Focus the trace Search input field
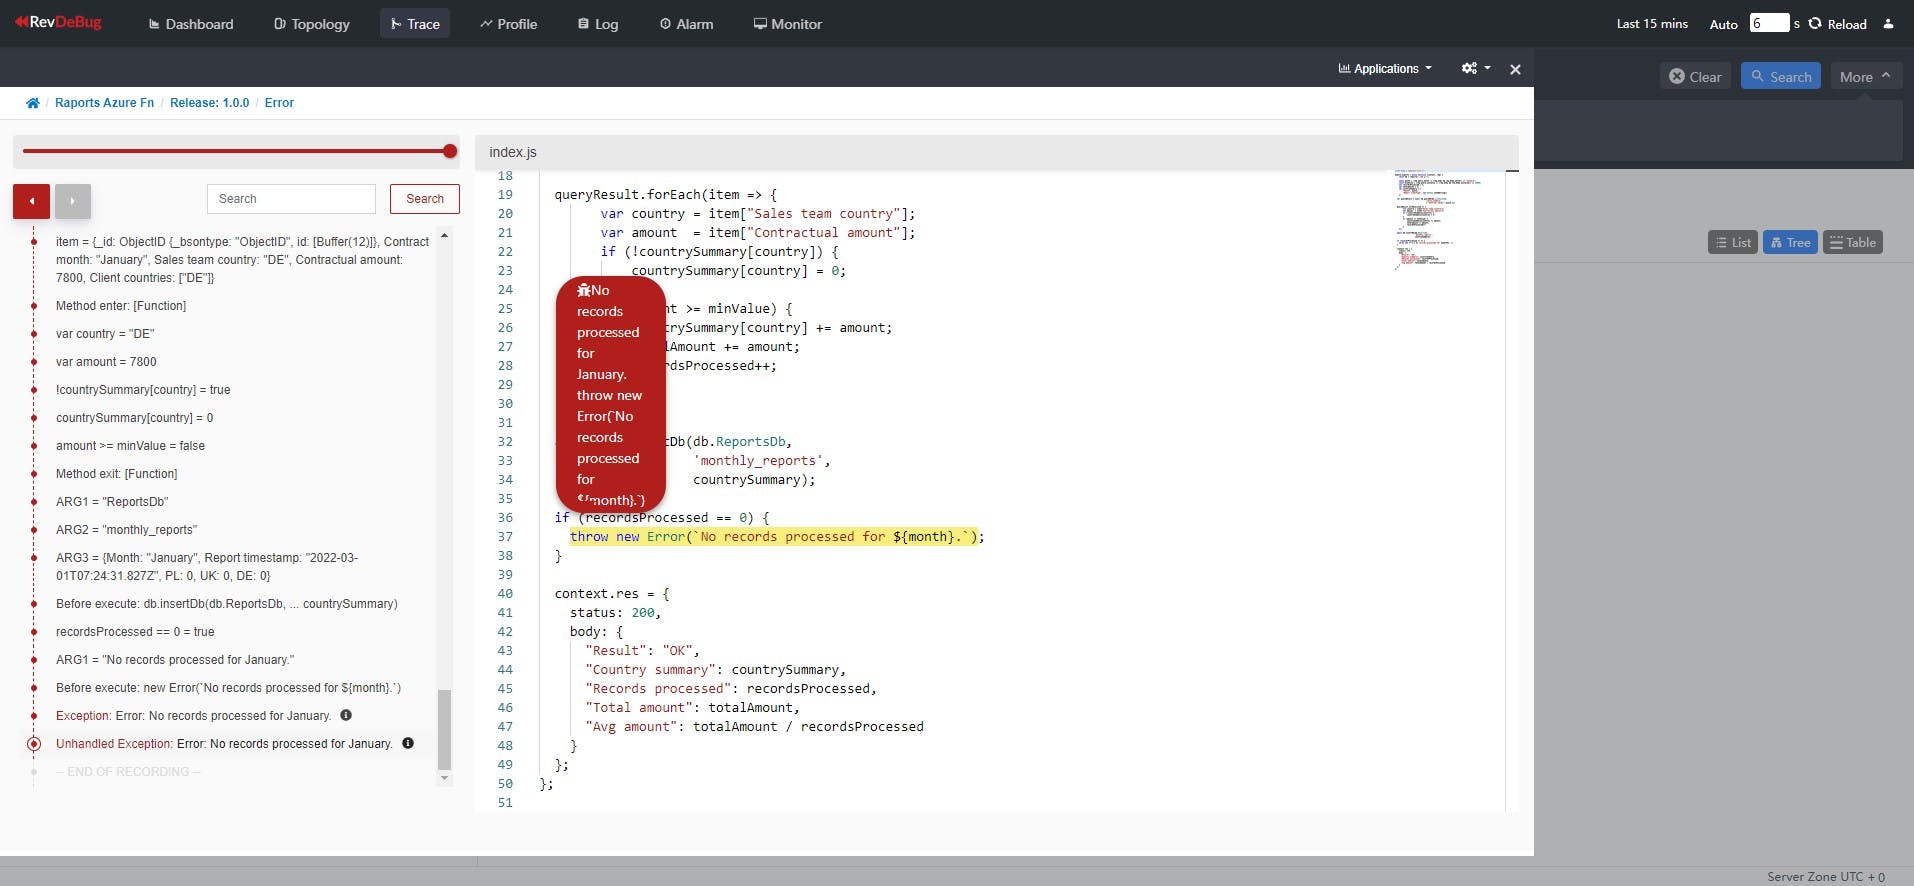 pos(291,199)
